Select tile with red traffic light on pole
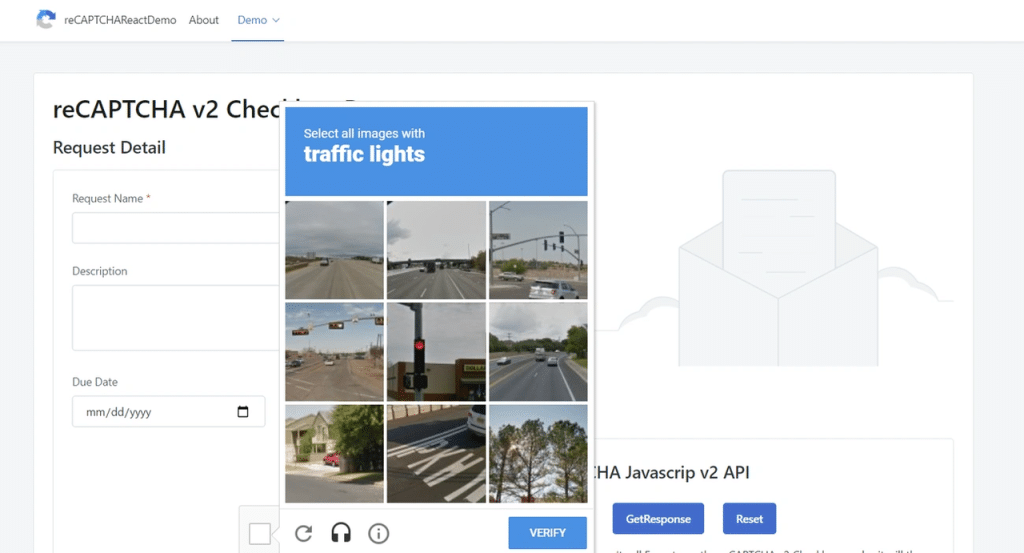Image resolution: width=1024 pixels, height=553 pixels. coord(436,352)
